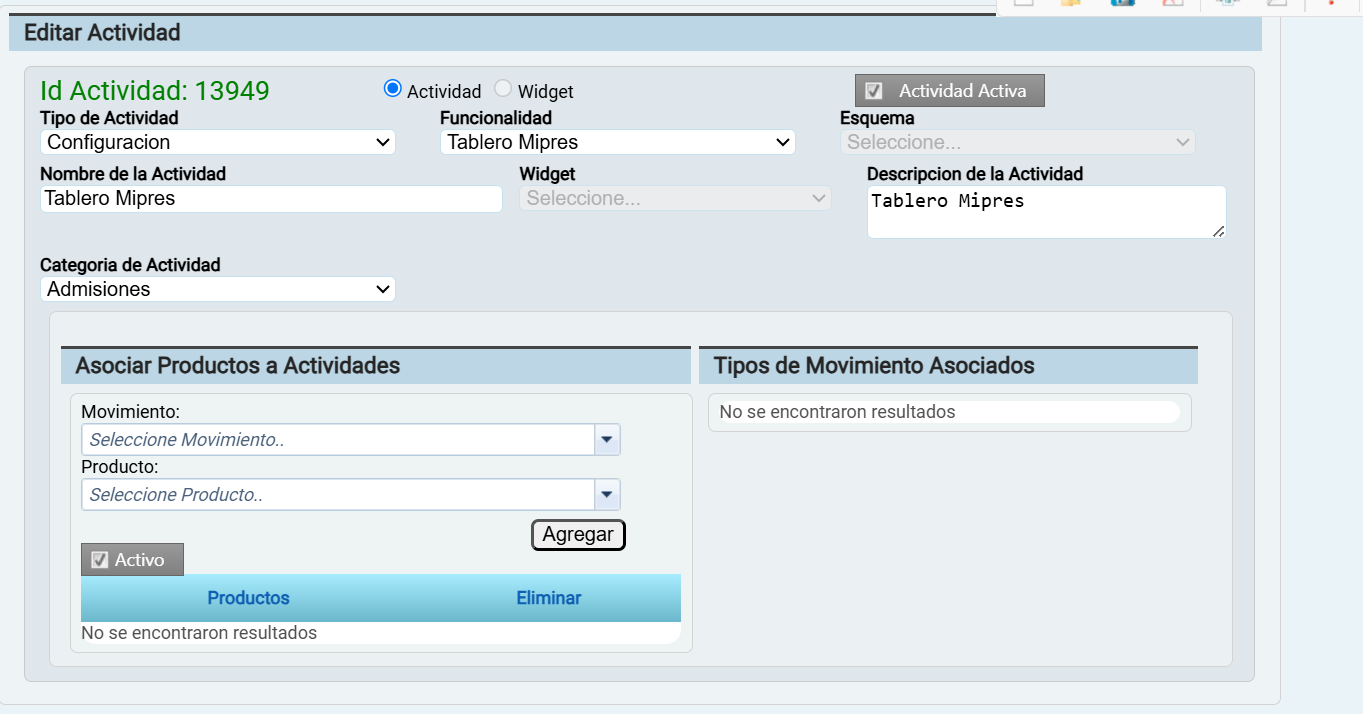Screen dimensions: 1363x714
Task: Click the Asociar Productos a Actividades heading
Action: point(238,366)
